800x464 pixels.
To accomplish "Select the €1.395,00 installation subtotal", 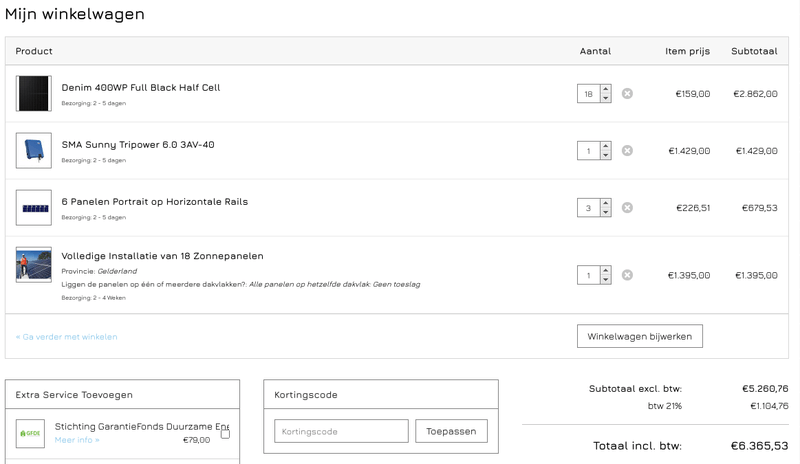I will click(x=756, y=276).
